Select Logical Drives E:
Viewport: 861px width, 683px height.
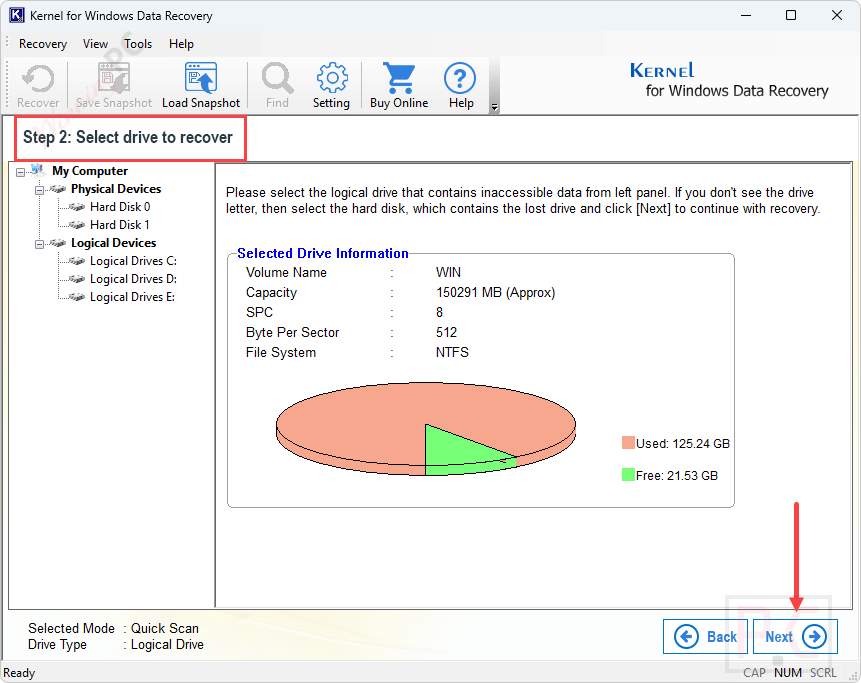tap(132, 297)
